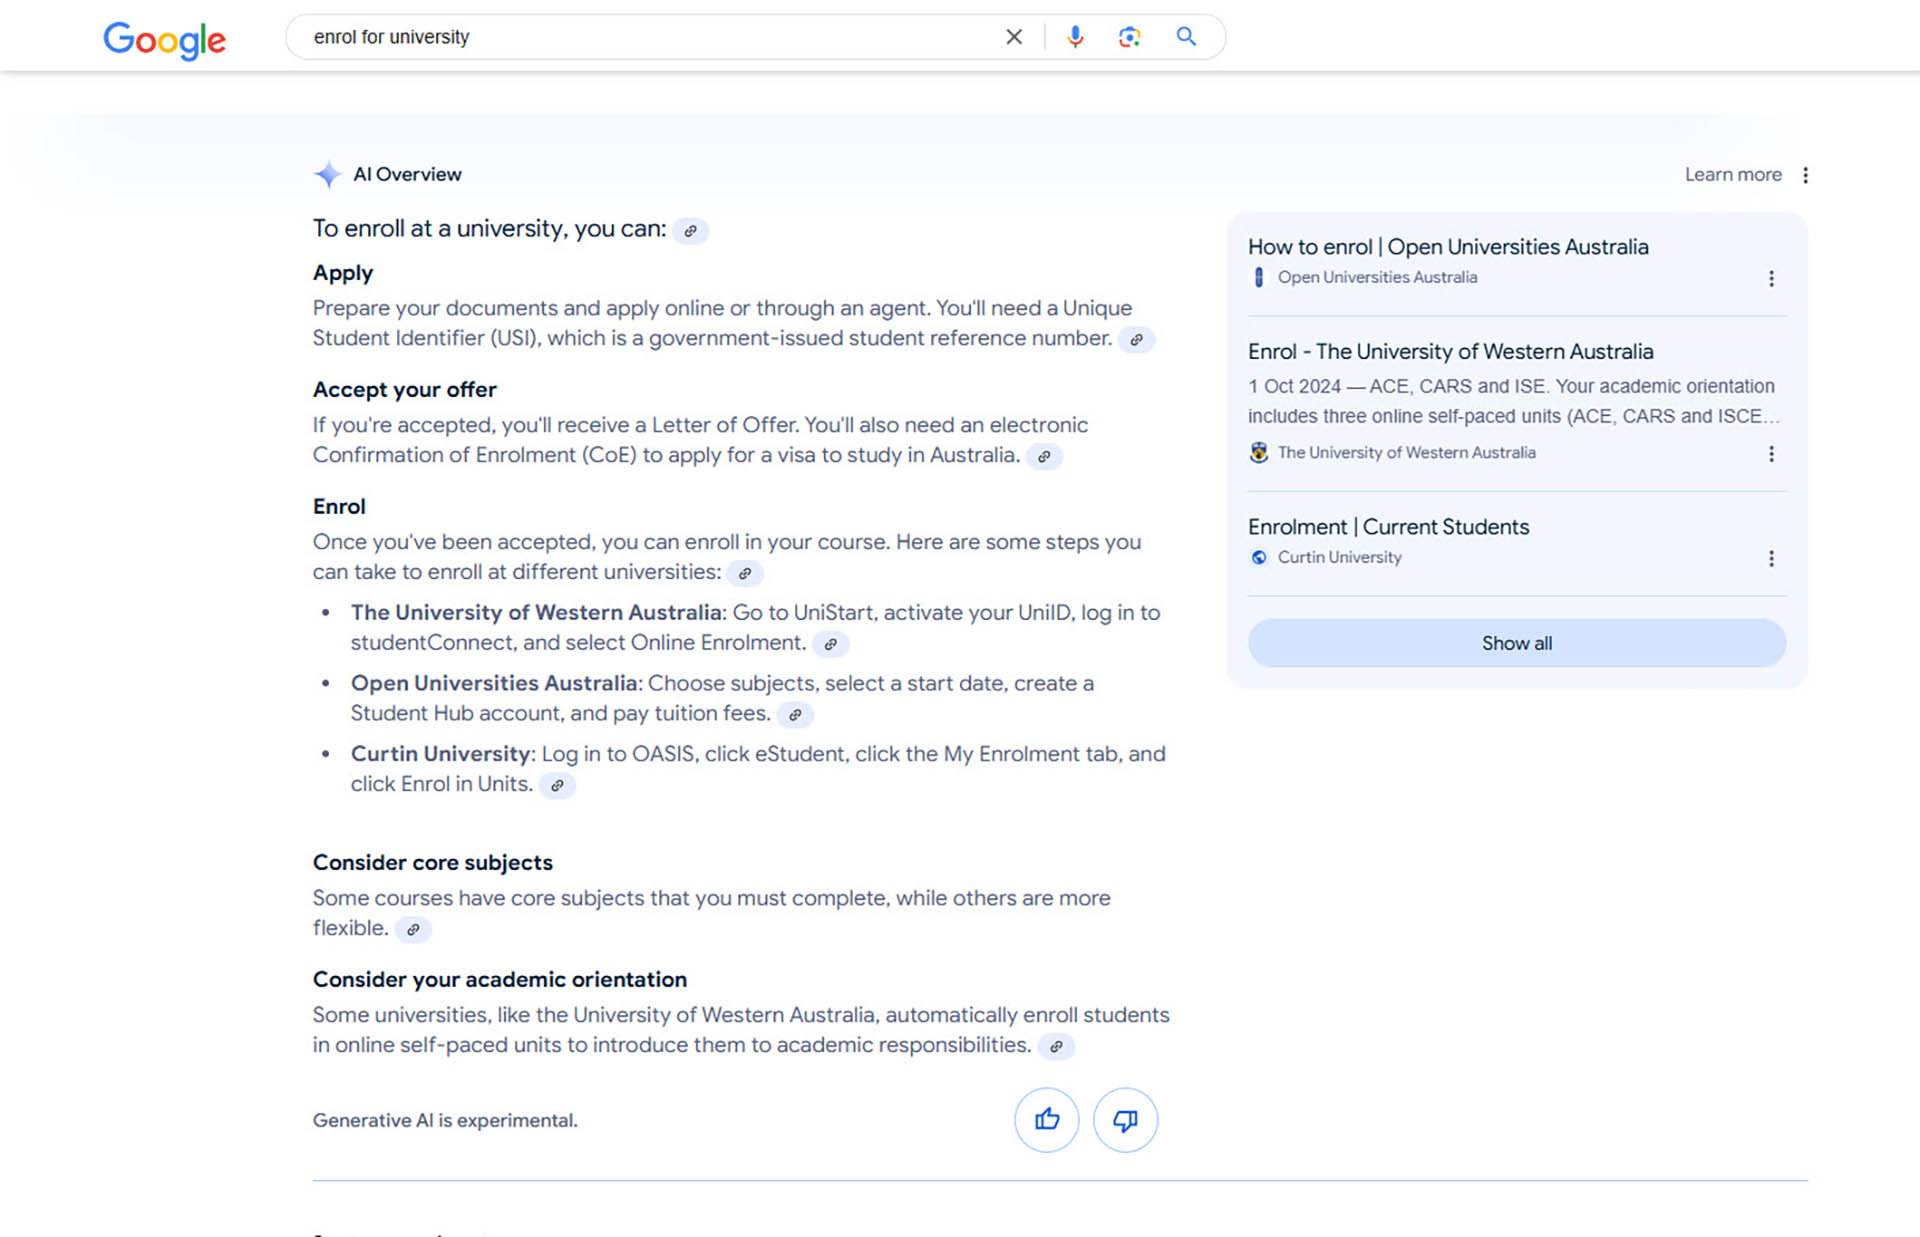Click citation link after the Accept your offer paragraph
1920x1237 pixels.
1044,457
